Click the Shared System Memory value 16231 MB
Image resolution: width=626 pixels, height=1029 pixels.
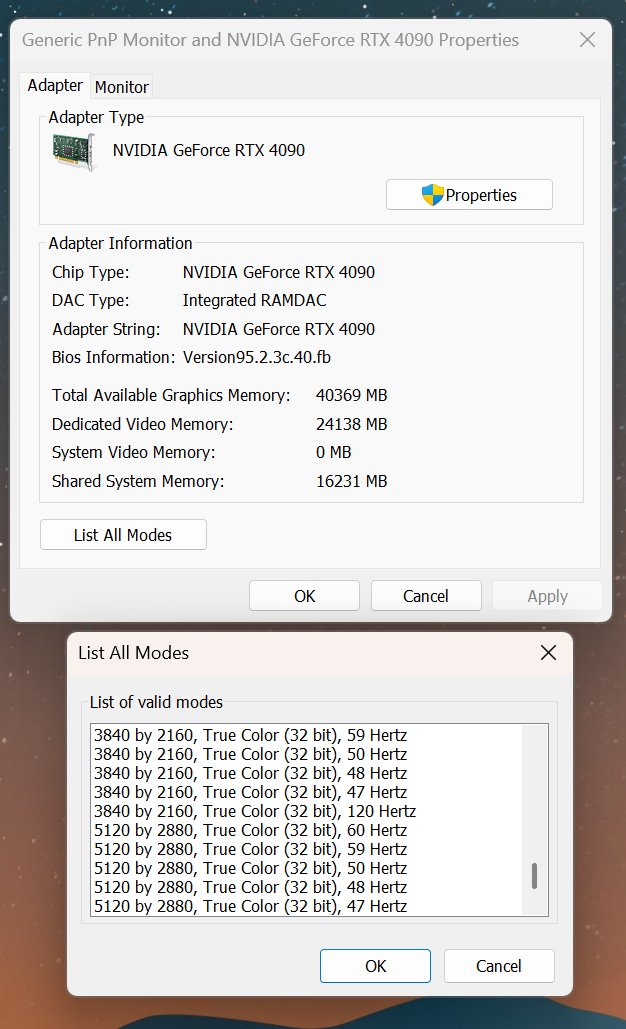[352, 481]
